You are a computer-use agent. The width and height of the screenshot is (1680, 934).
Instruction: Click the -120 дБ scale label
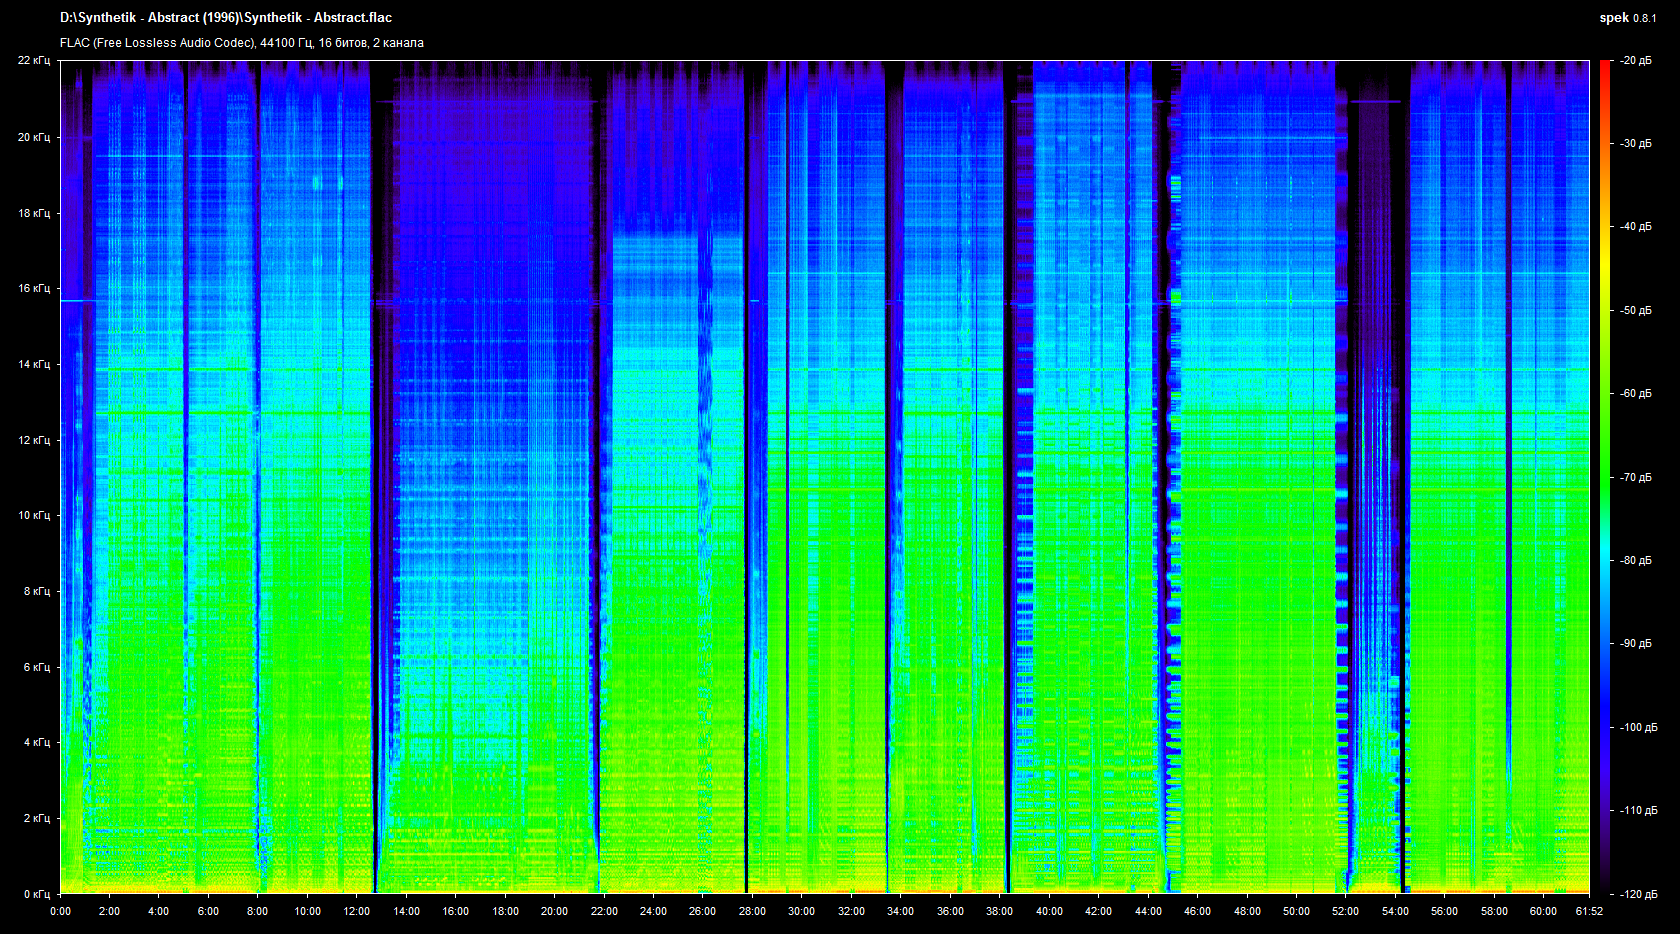pyautogui.click(x=1638, y=894)
